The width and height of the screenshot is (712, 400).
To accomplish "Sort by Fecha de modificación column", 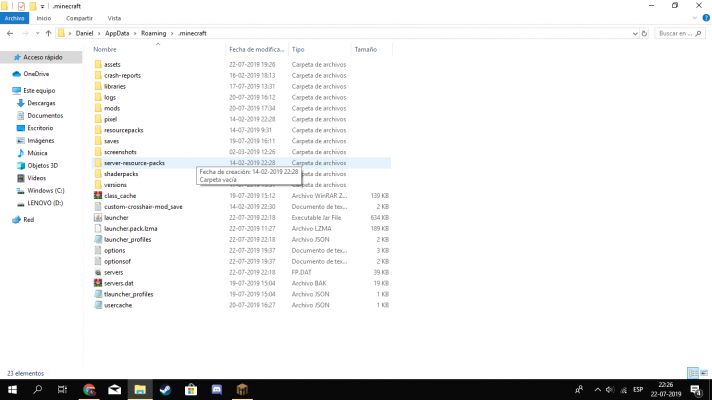I will point(257,49).
